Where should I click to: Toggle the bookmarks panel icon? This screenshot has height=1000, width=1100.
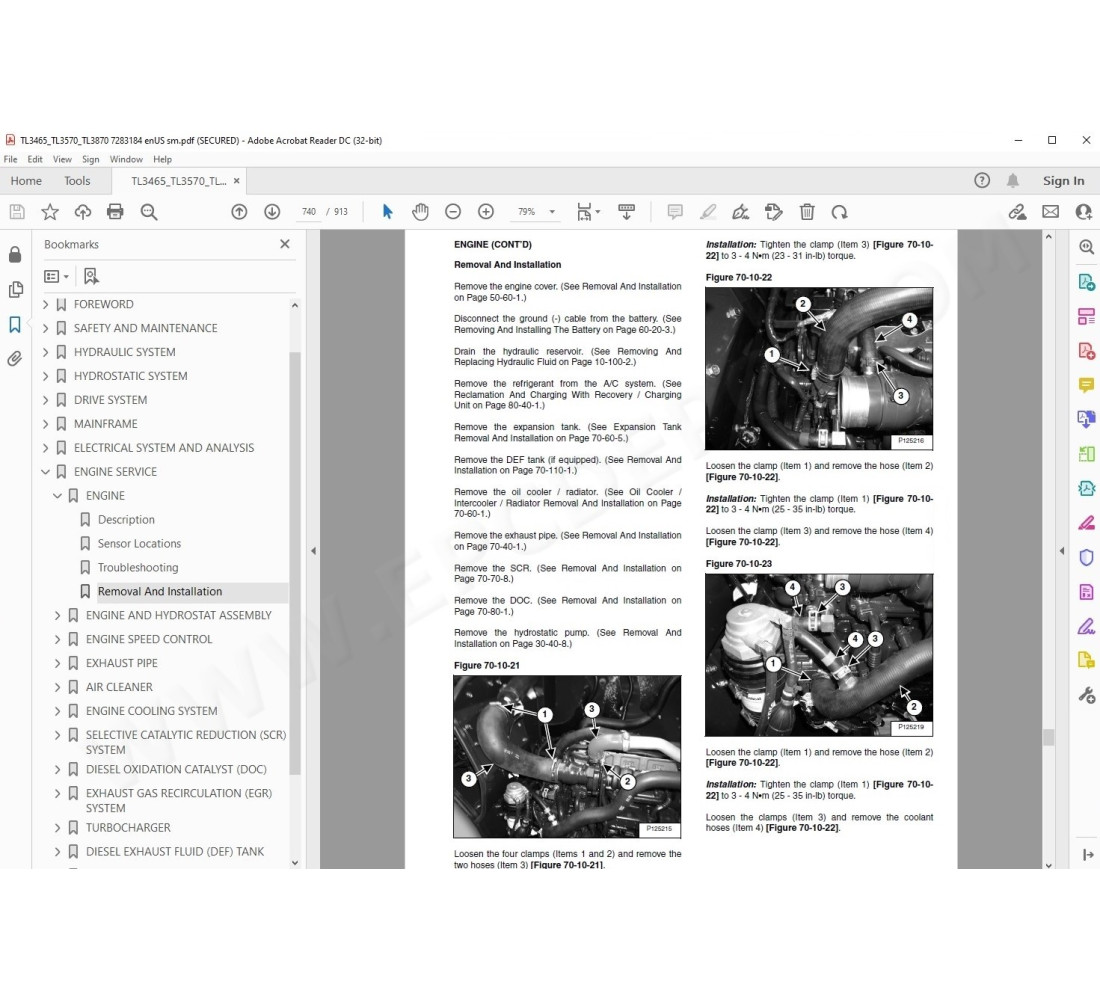coord(15,324)
